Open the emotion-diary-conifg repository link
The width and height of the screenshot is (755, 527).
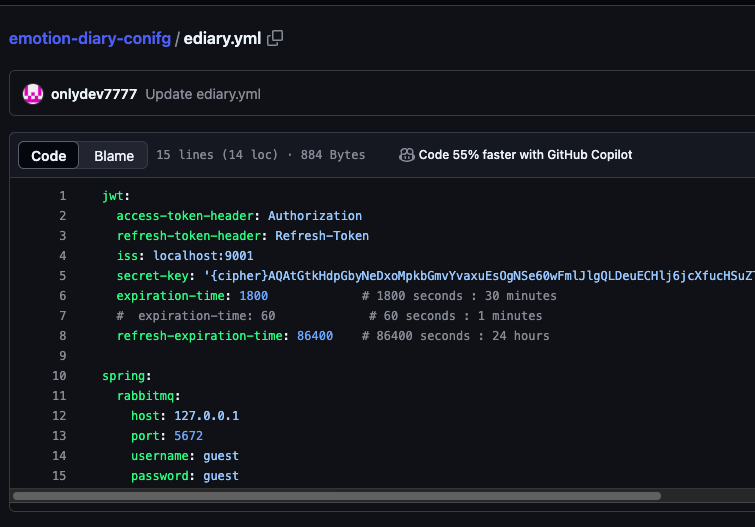pos(90,39)
